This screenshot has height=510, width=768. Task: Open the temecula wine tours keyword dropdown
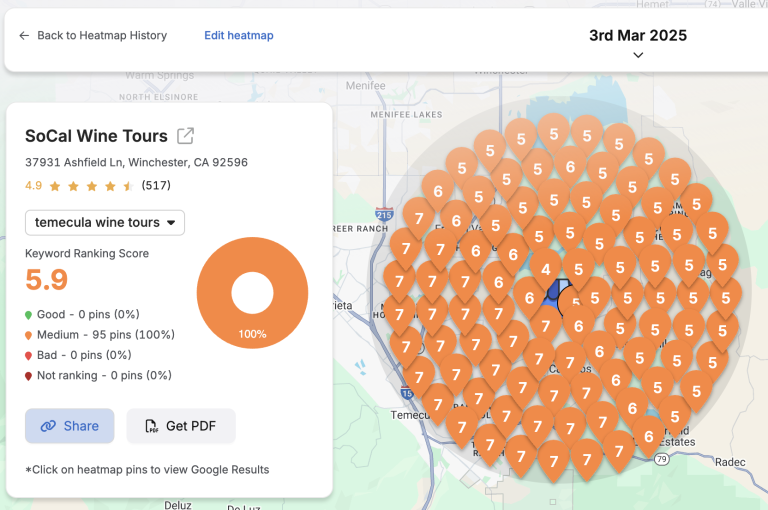105,222
